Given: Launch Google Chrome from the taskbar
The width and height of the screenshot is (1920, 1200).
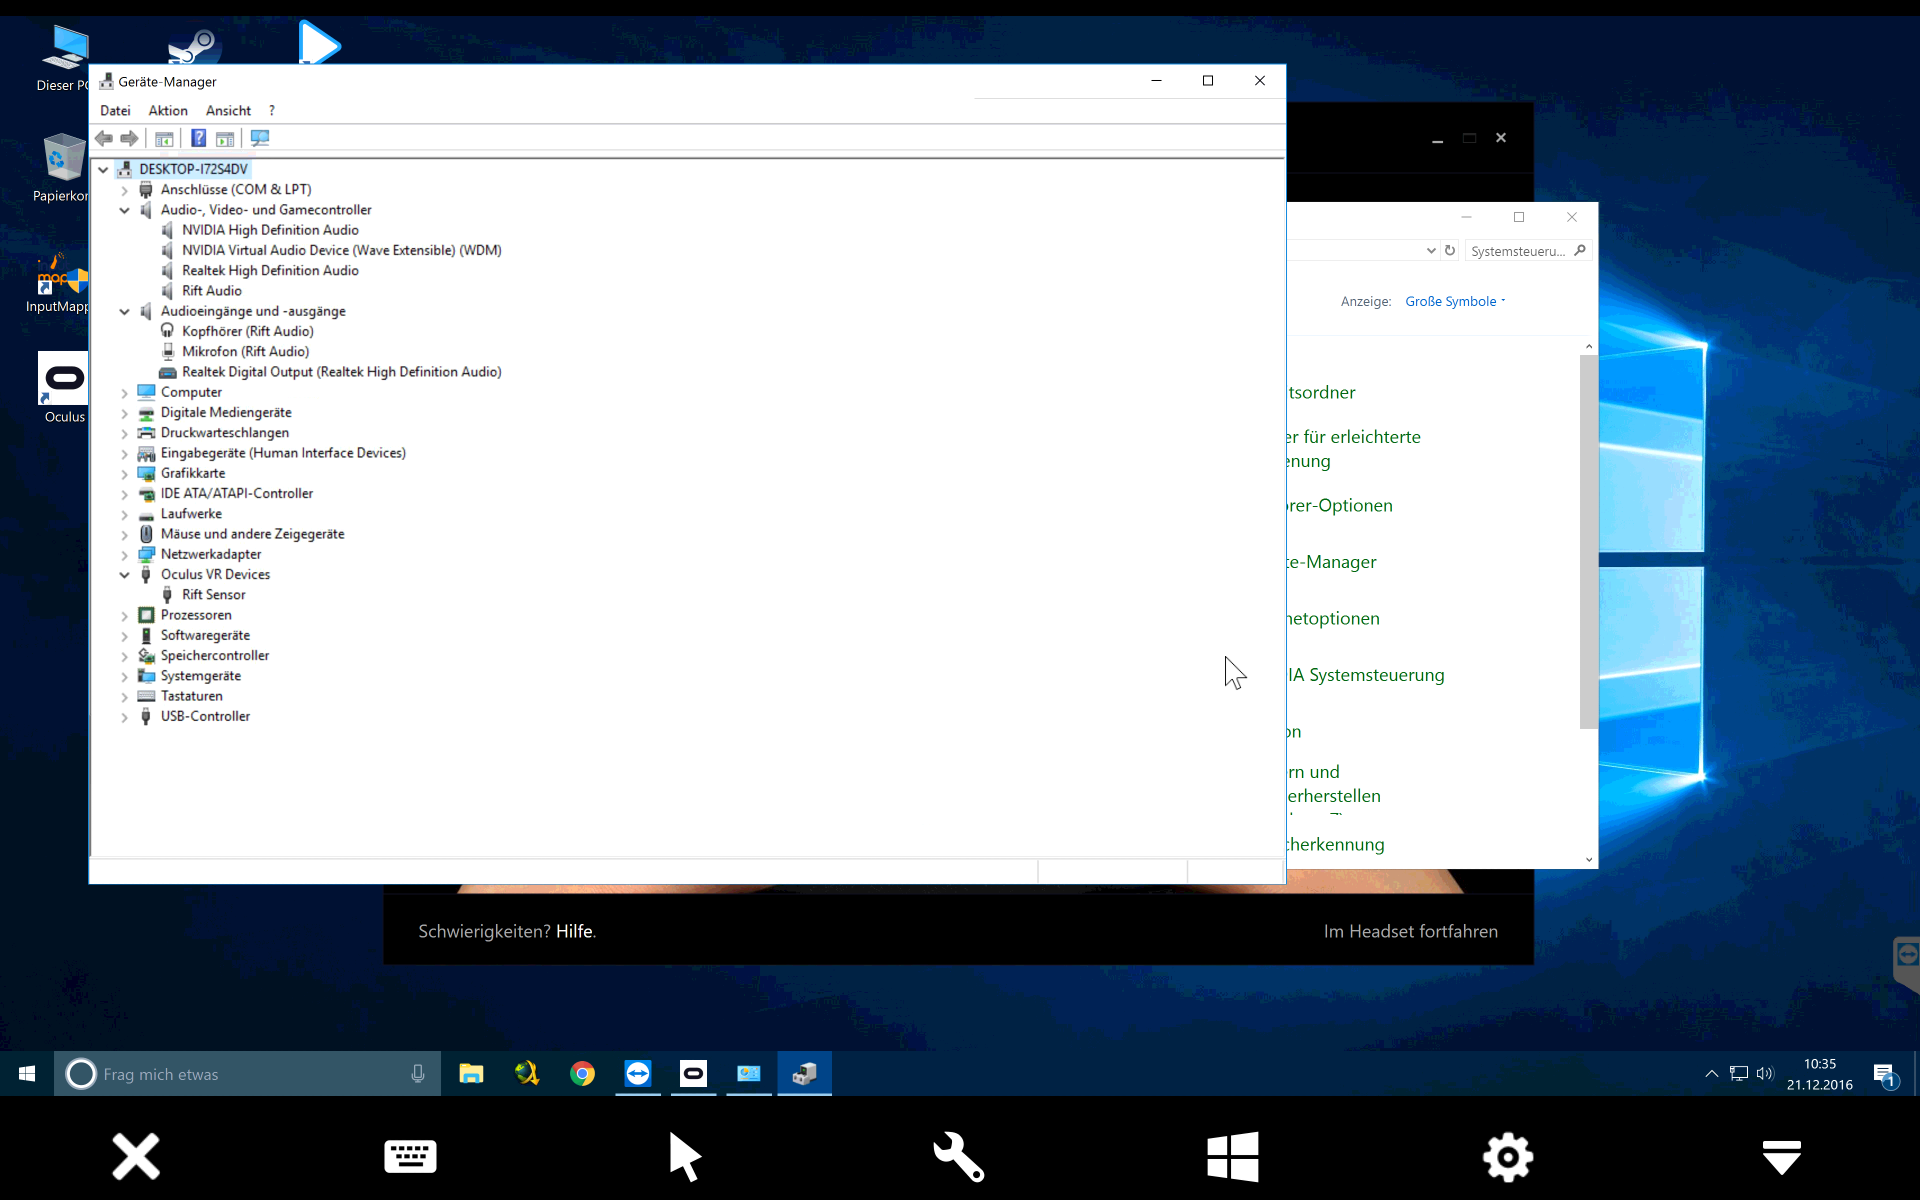Looking at the screenshot, I should (582, 1074).
